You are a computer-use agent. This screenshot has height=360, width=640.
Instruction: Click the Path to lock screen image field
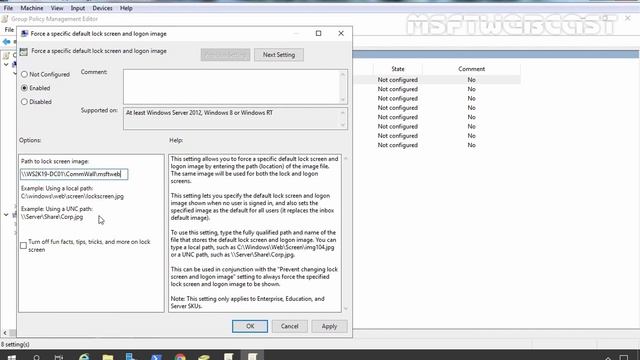point(74,174)
